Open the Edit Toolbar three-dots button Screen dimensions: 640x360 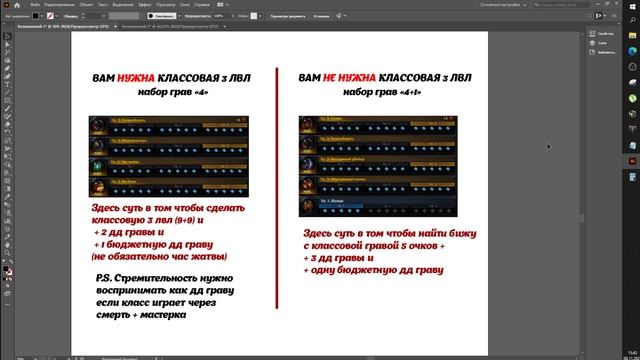click(7, 304)
